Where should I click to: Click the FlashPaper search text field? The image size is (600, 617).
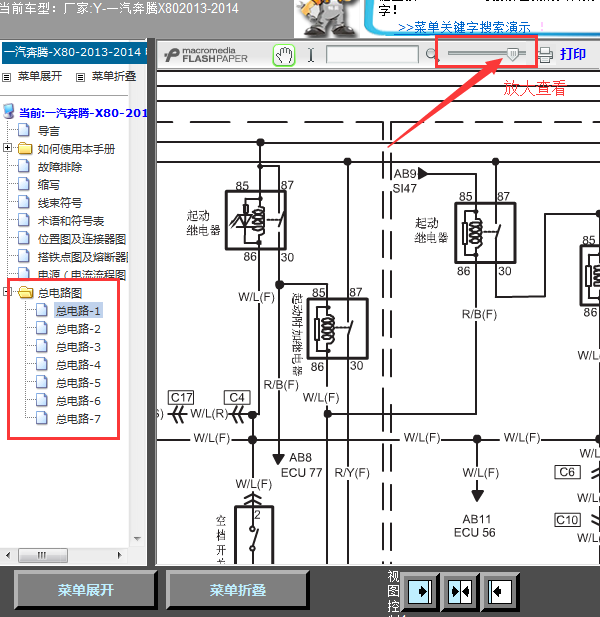click(x=372, y=54)
